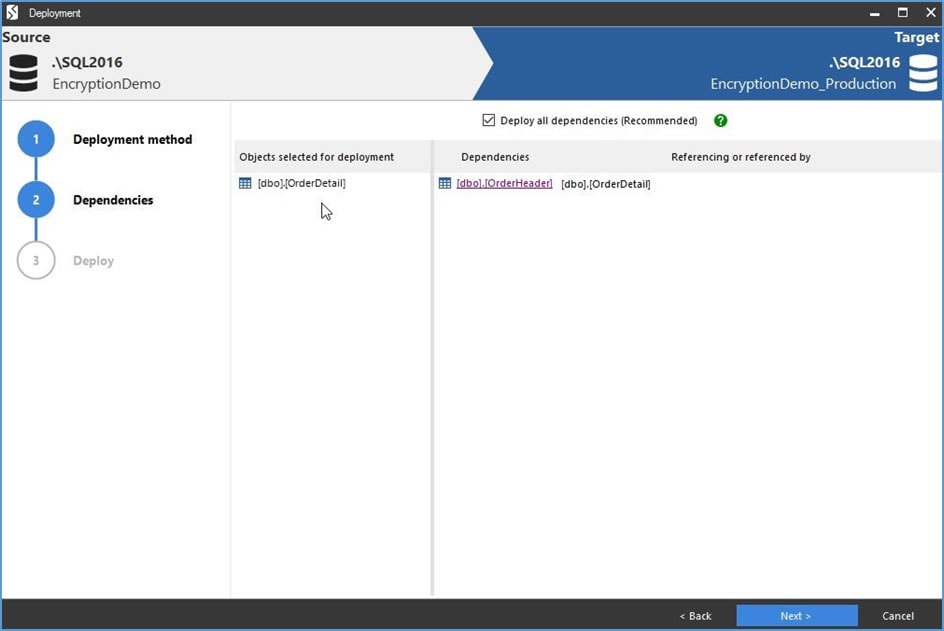Viewport: 944px width, 631px height.
Task: Click the app logo in the title bar
Action: 12,13
